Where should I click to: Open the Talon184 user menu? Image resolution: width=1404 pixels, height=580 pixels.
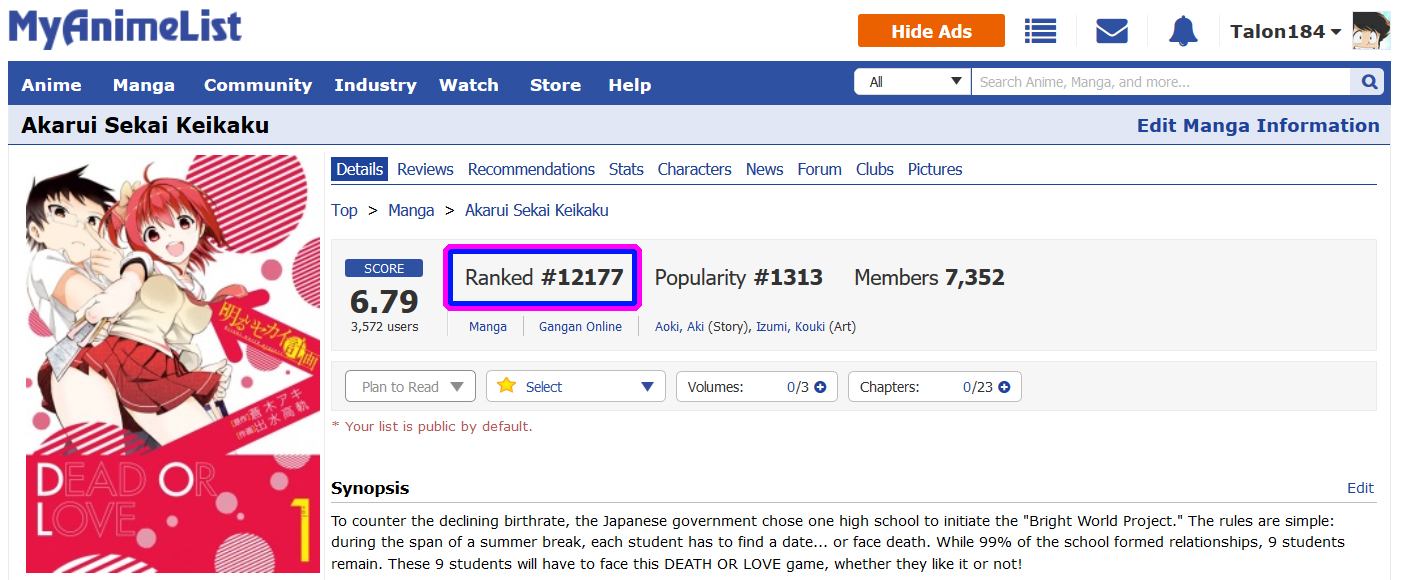[1285, 31]
